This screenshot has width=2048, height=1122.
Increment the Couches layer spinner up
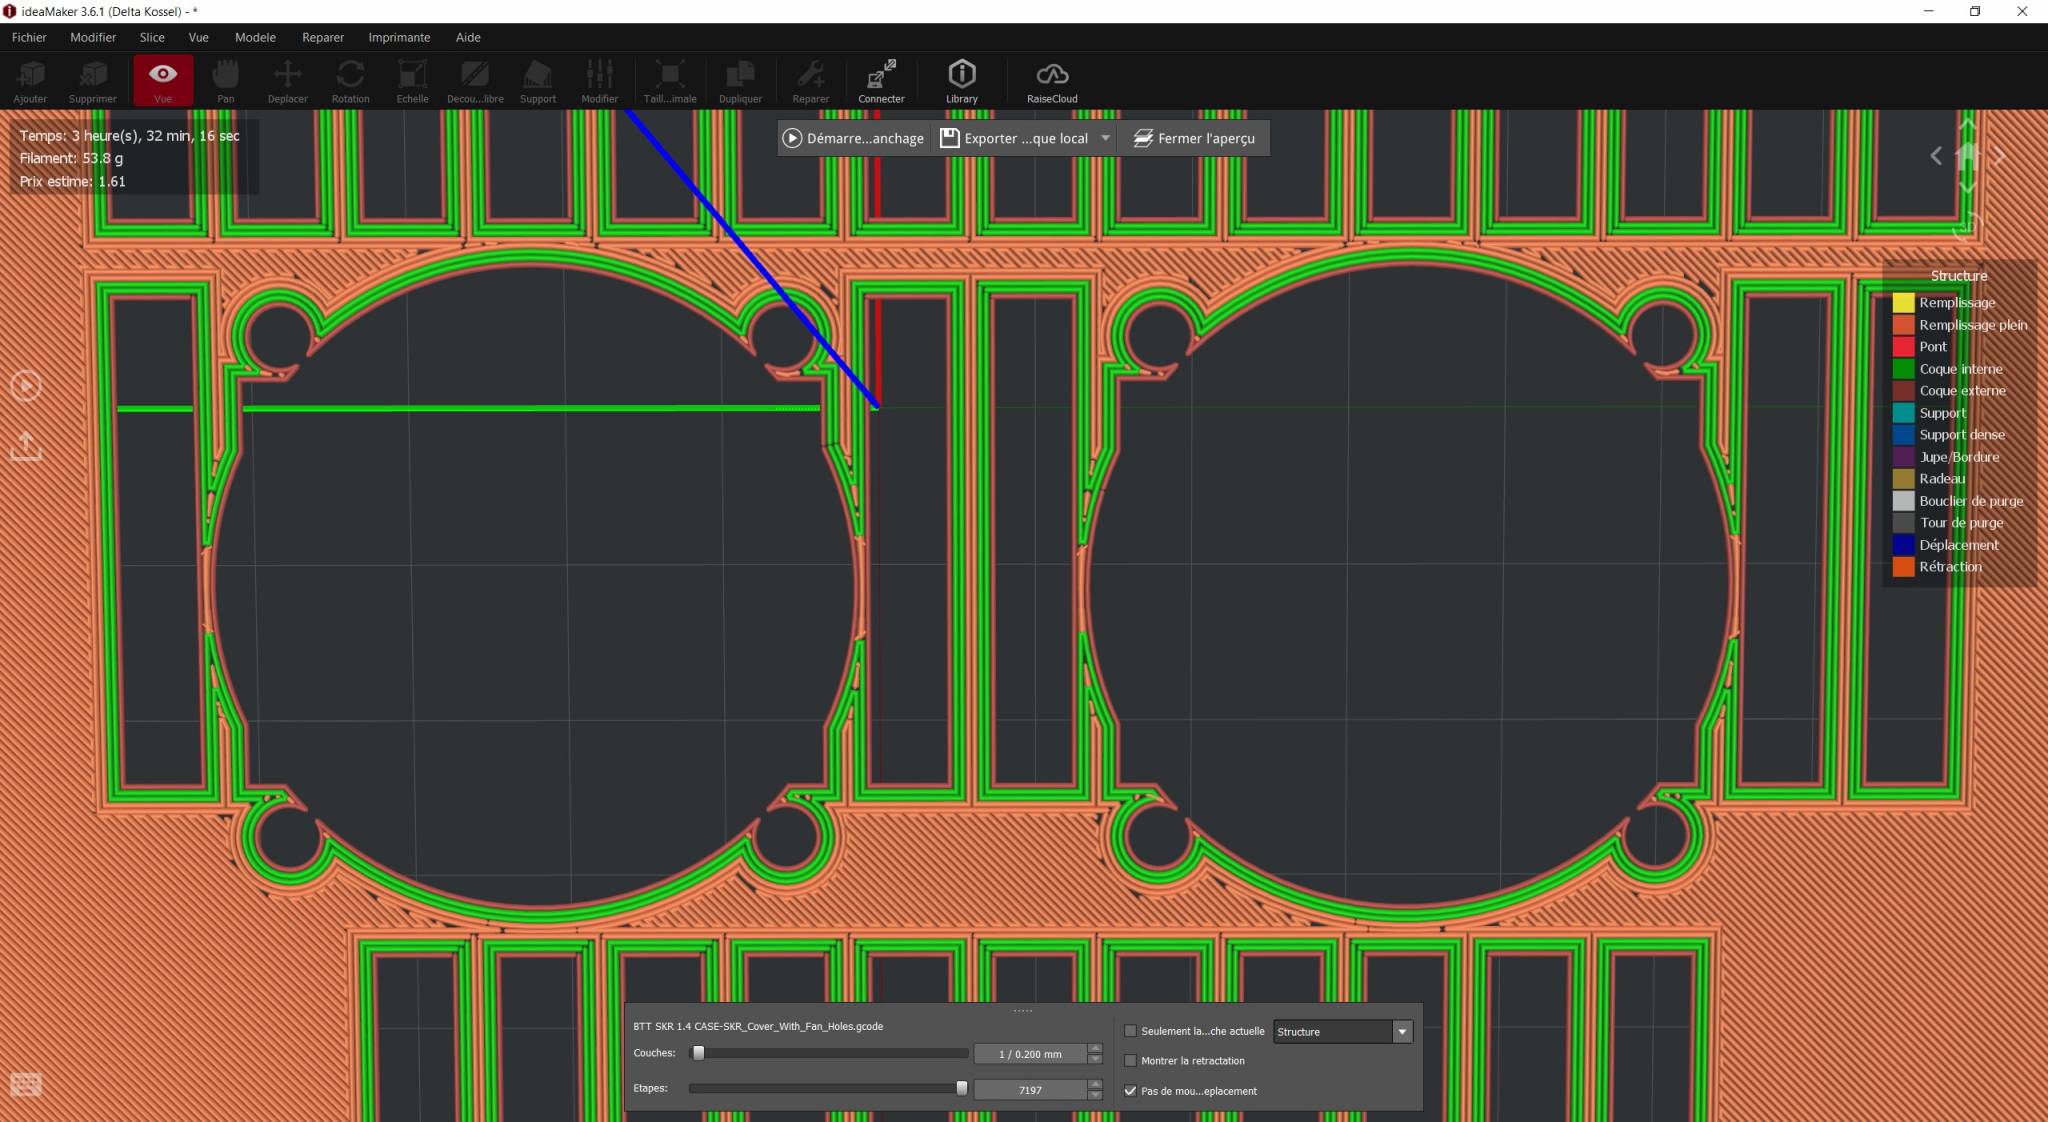1095,1048
